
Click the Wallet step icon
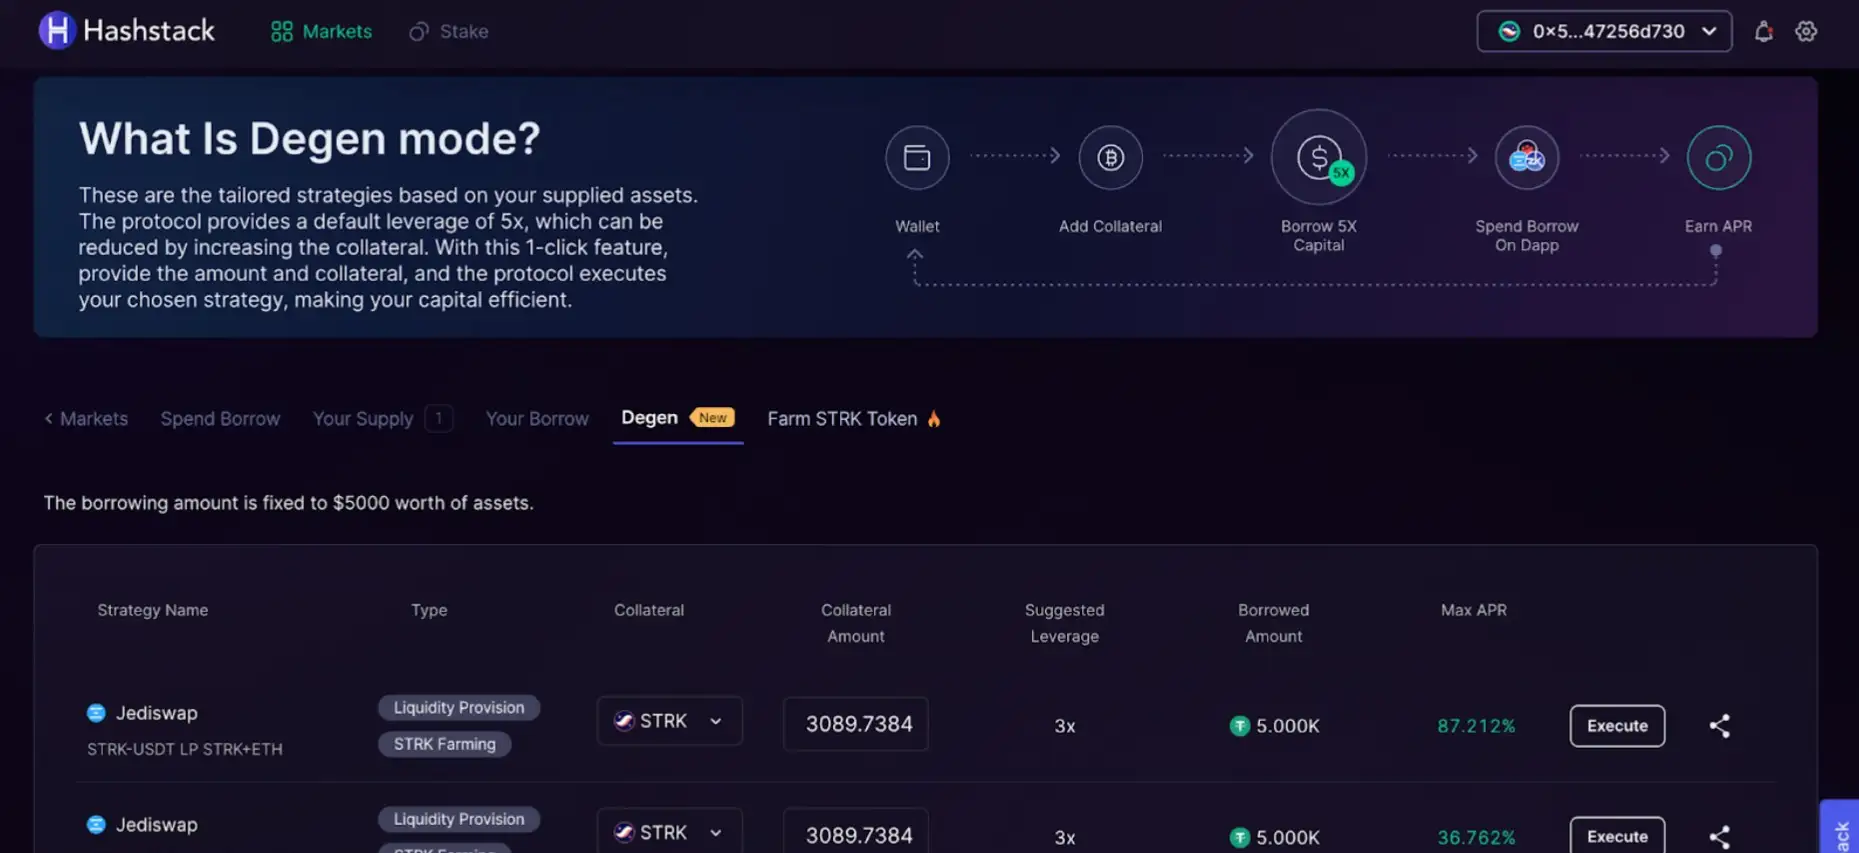[916, 158]
